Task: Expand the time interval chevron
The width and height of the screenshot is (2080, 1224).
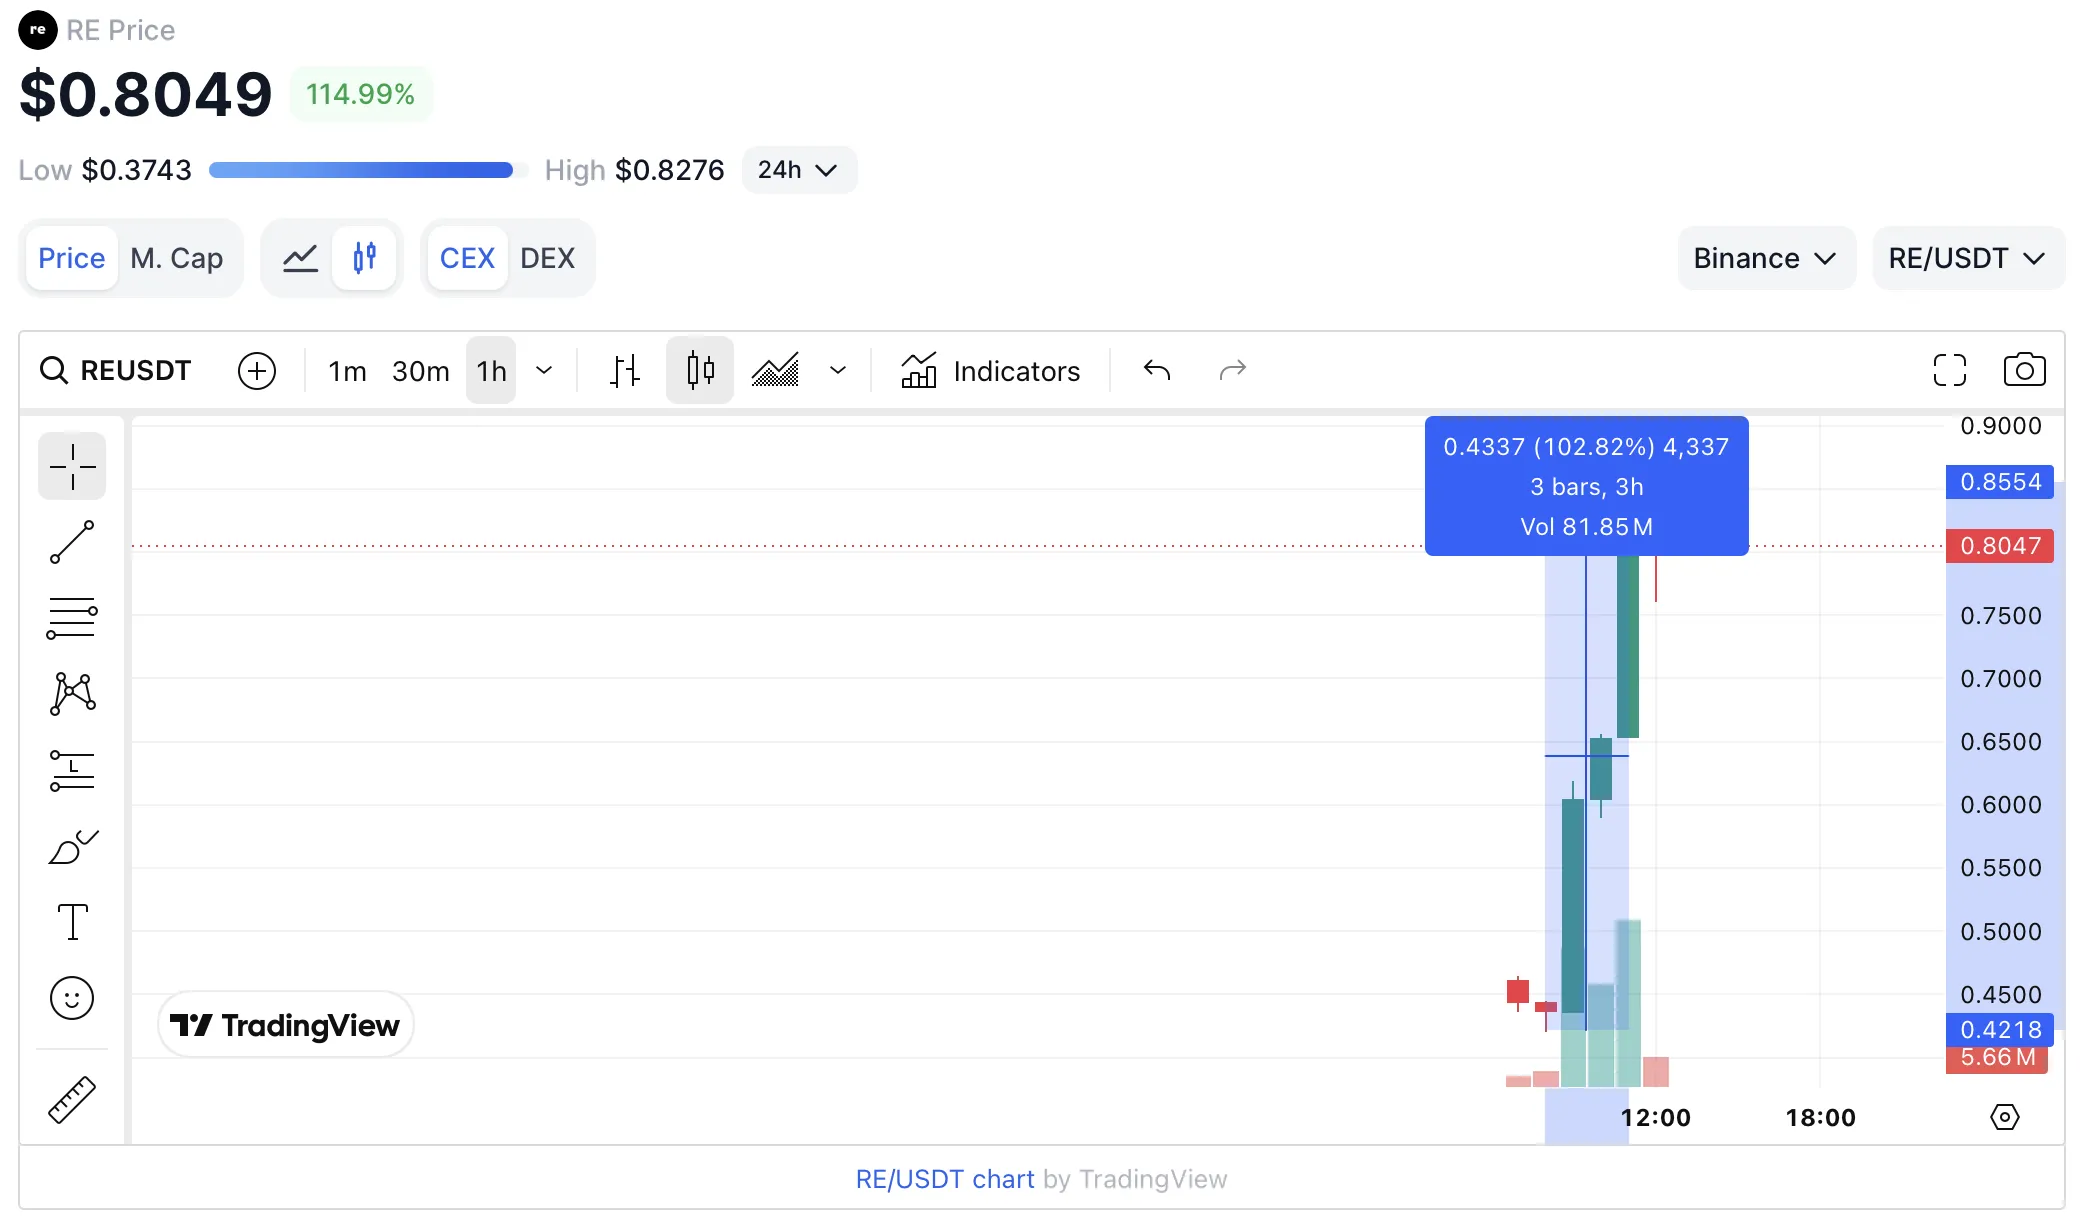Action: click(544, 371)
